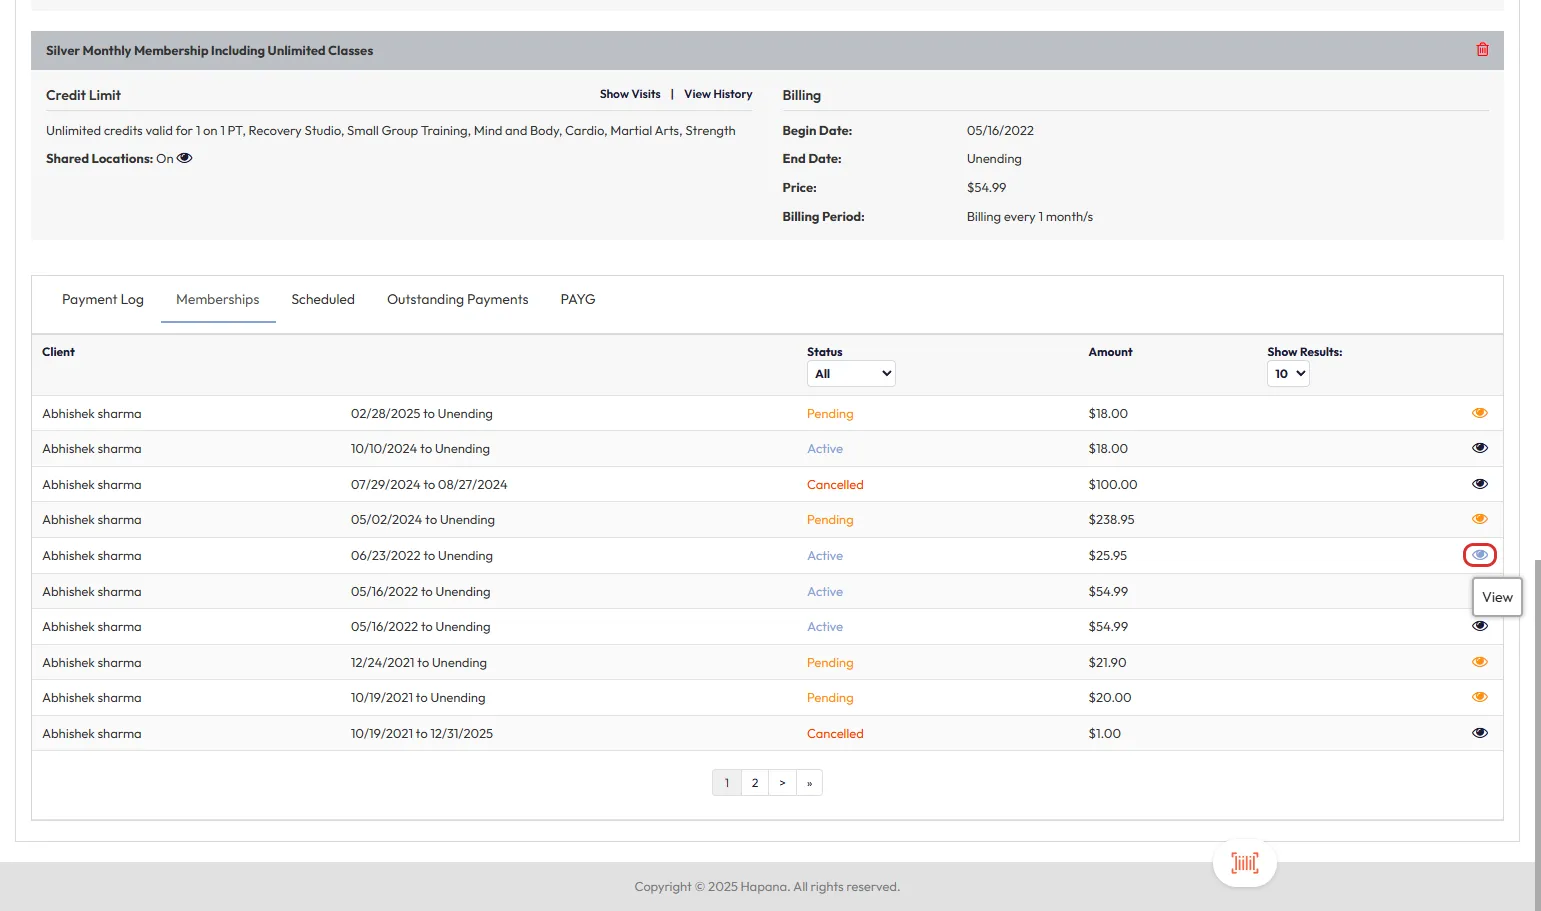Screen dimensions: 1541x911
Task: View the pending $18.00 membership from 02/28/2025
Action: pos(1479,413)
